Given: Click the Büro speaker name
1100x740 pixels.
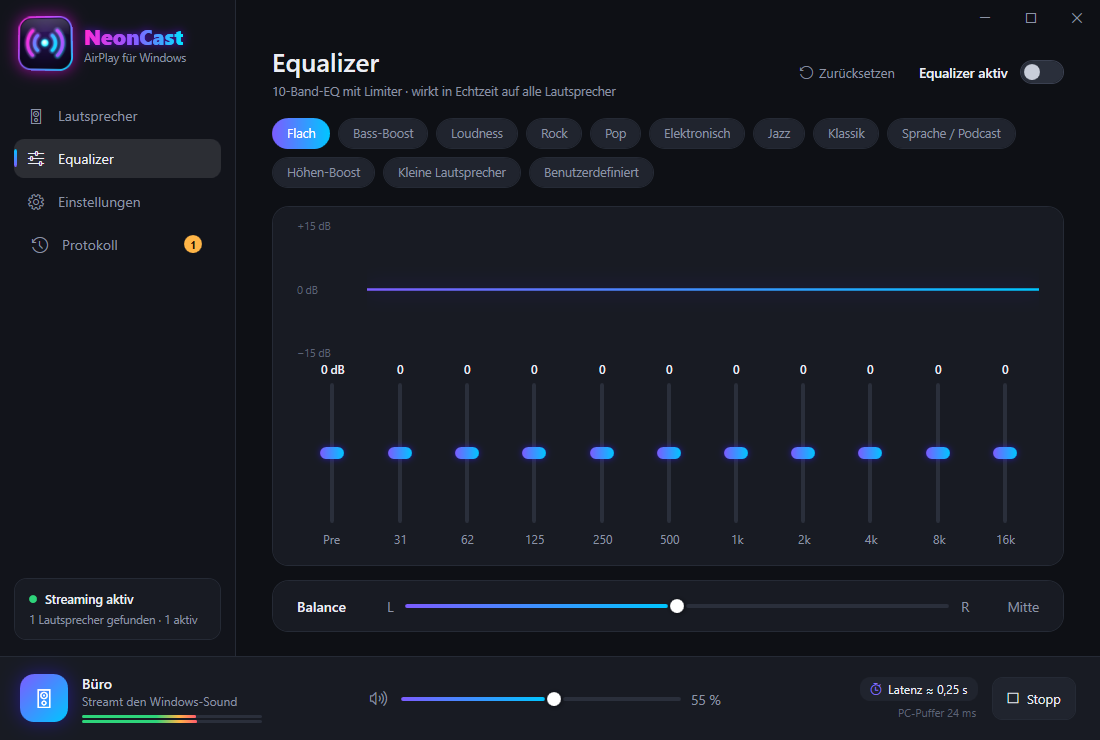Looking at the screenshot, I should (97, 684).
